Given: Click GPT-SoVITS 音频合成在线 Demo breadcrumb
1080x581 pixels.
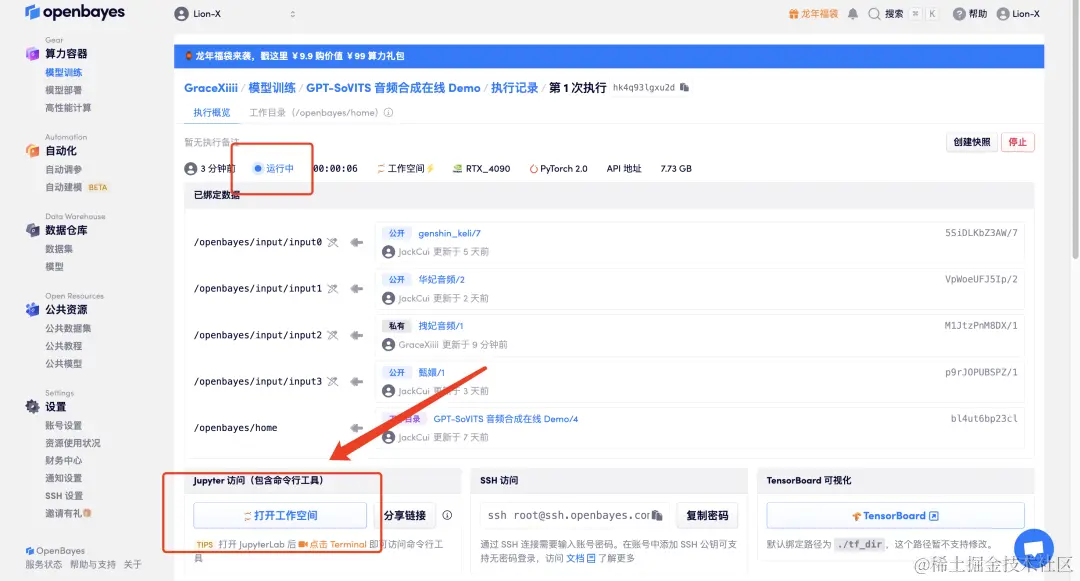Looking at the screenshot, I should (393, 88).
